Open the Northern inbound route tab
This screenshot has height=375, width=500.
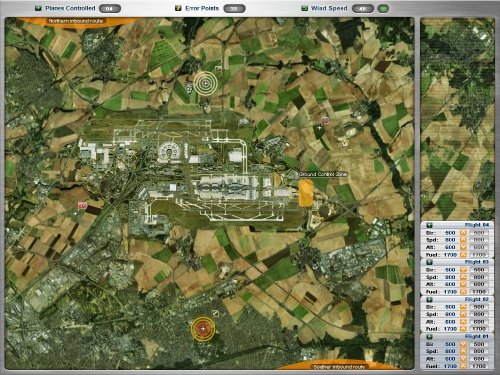[x=76, y=21]
